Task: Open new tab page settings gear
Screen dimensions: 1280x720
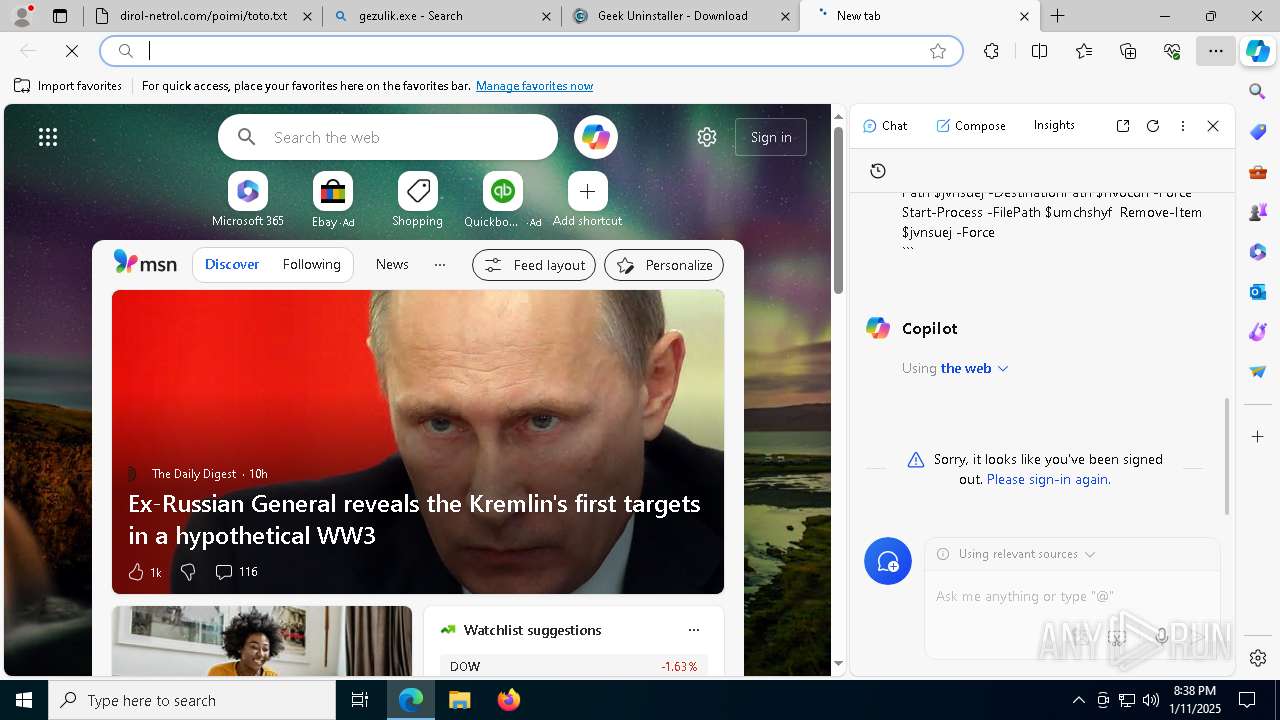Action: click(x=707, y=137)
